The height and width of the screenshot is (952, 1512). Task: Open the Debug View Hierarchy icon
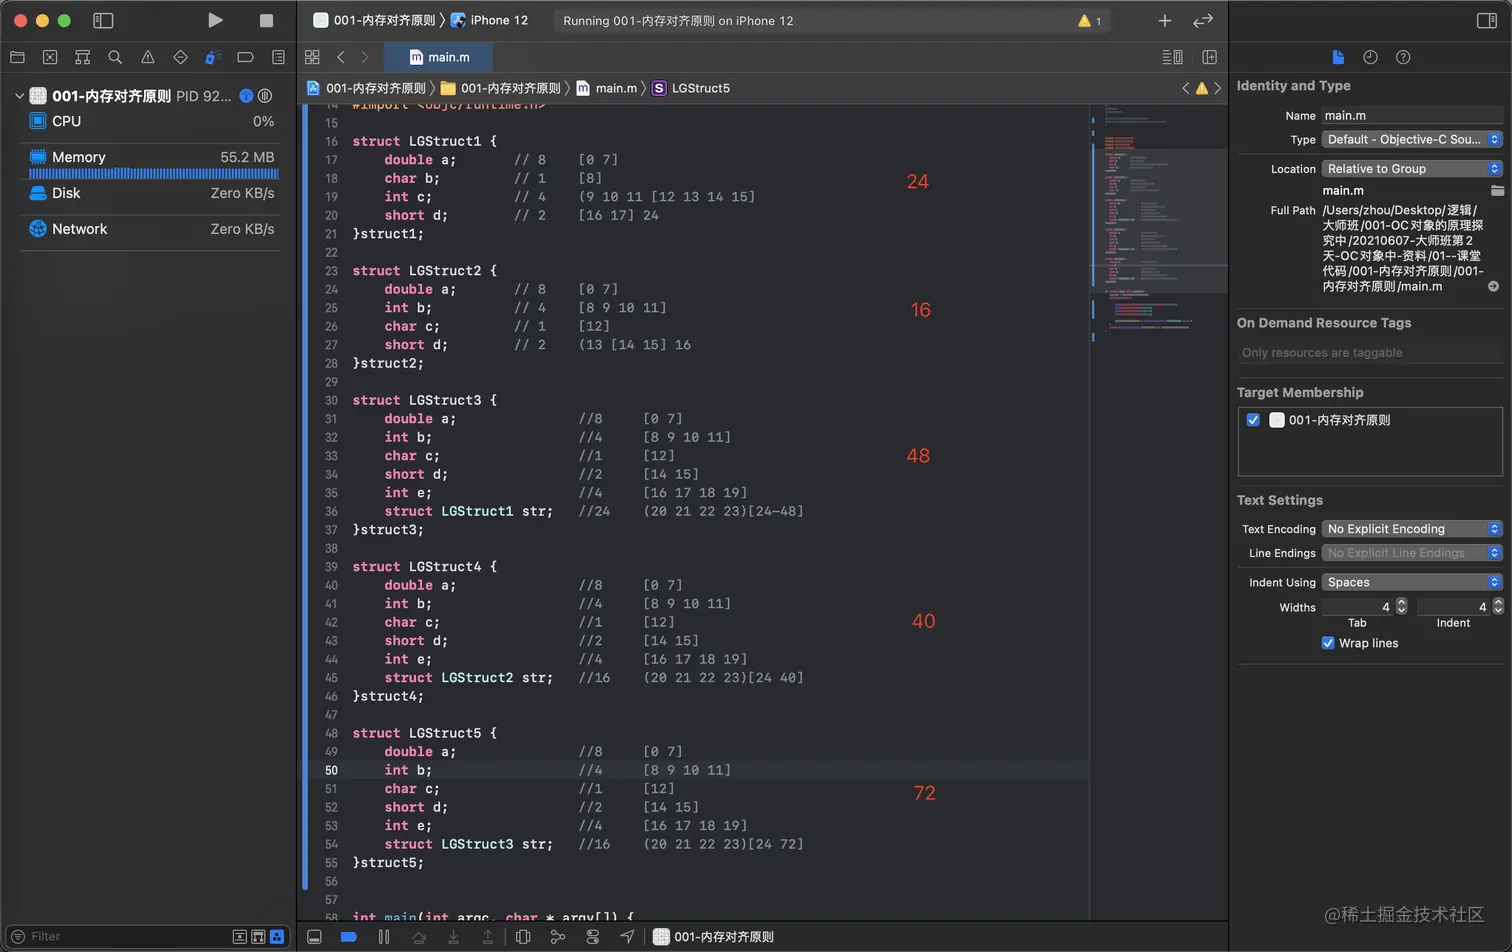[x=521, y=937]
